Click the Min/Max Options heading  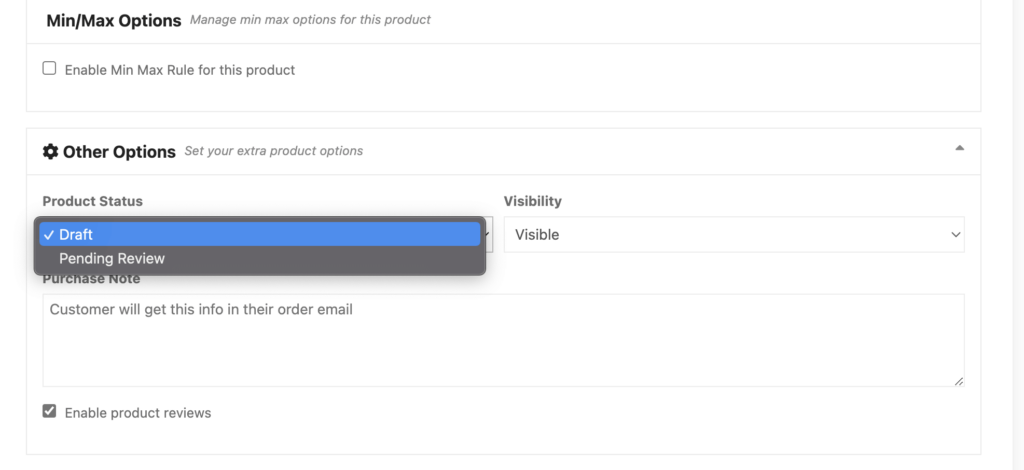click(114, 20)
